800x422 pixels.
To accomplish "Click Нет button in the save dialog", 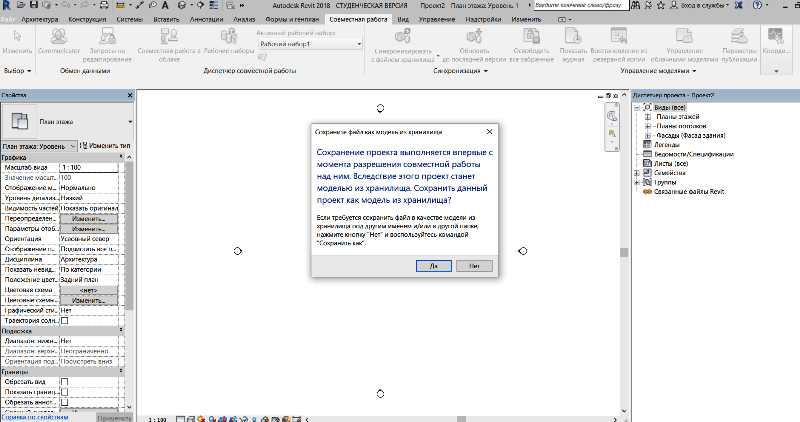I will (x=474, y=266).
